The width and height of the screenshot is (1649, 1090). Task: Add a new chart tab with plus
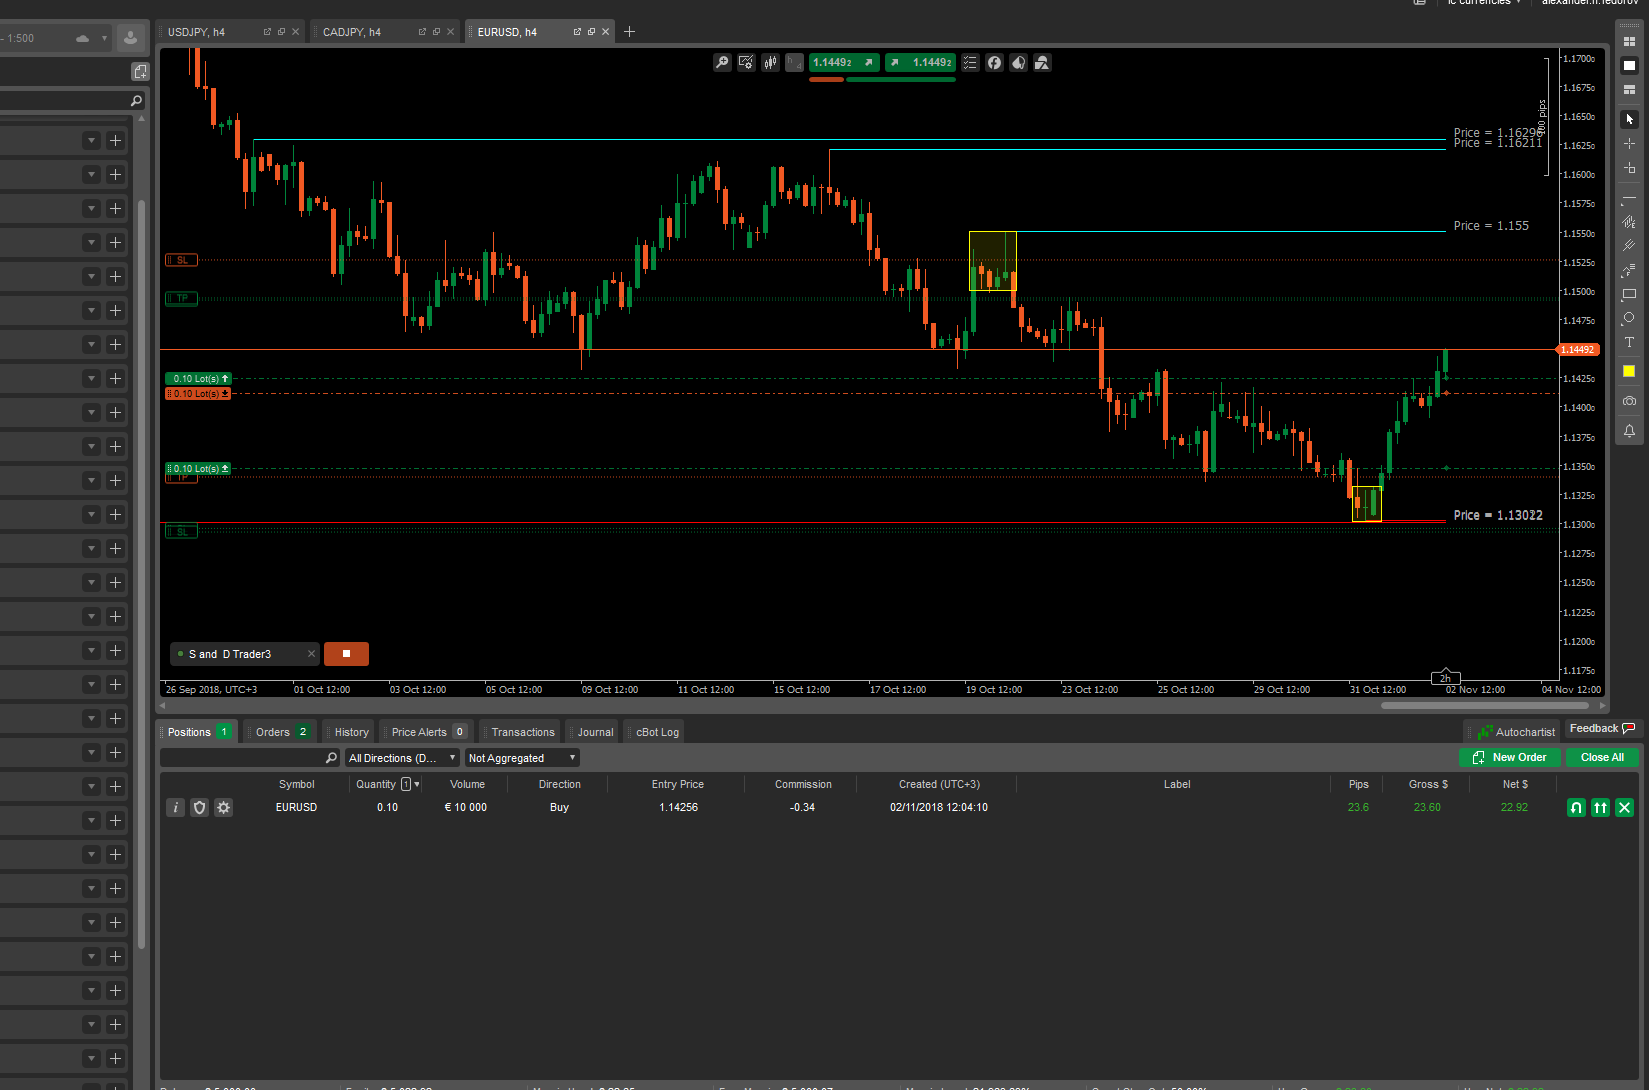(x=629, y=32)
